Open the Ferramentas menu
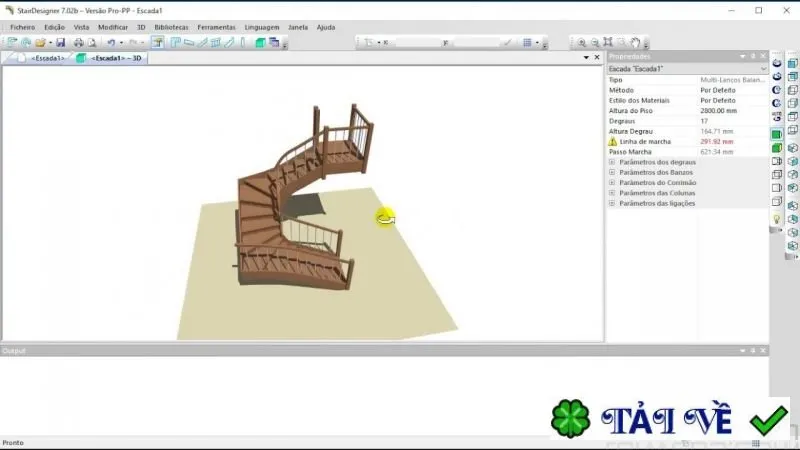This screenshot has width=800, height=450. point(216,27)
